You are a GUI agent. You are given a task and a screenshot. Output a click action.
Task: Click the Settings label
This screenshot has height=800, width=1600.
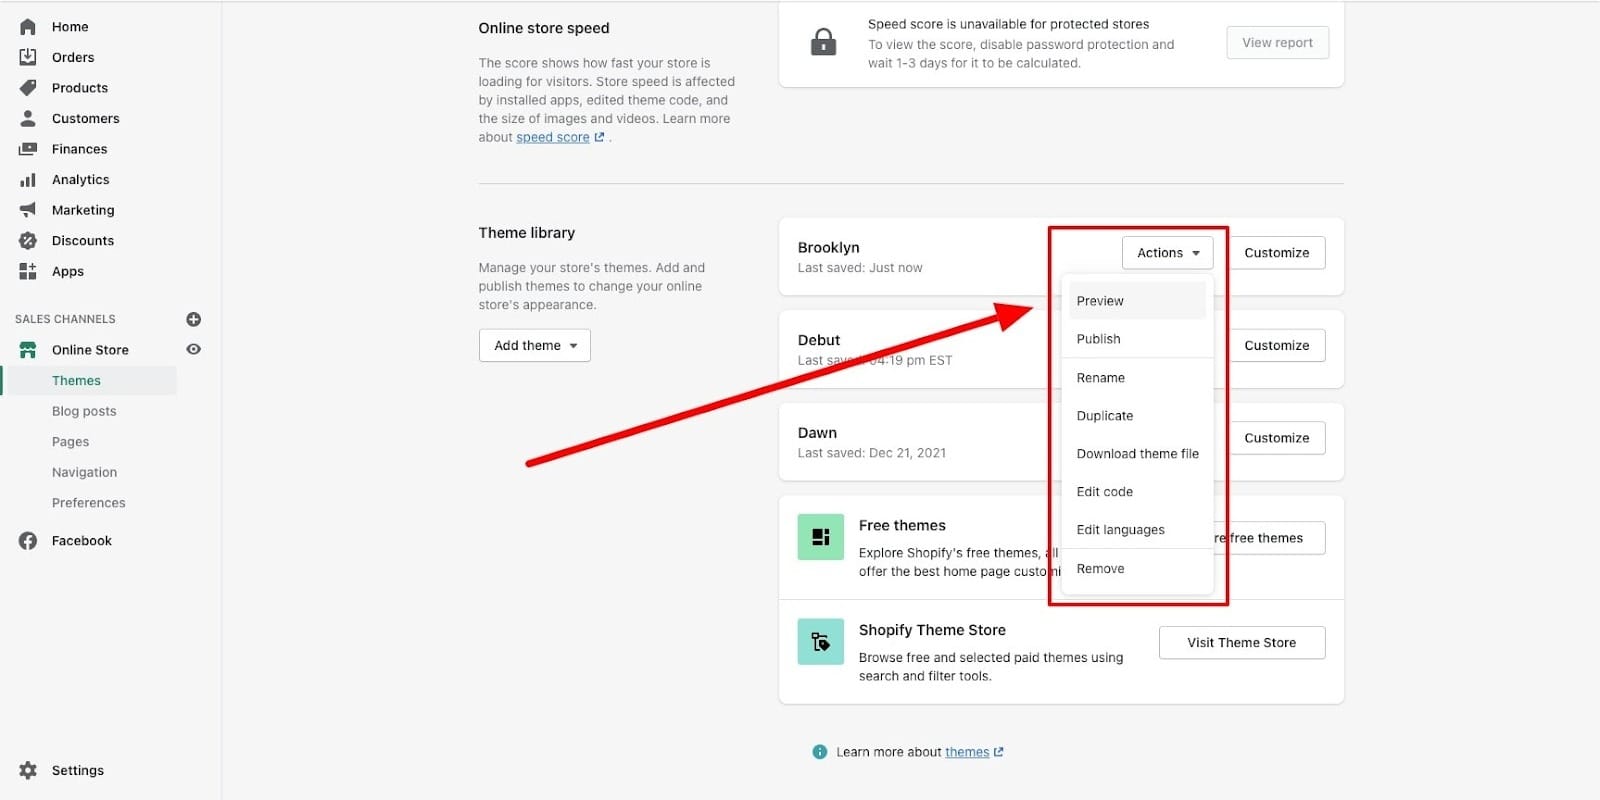(x=78, y=770)
